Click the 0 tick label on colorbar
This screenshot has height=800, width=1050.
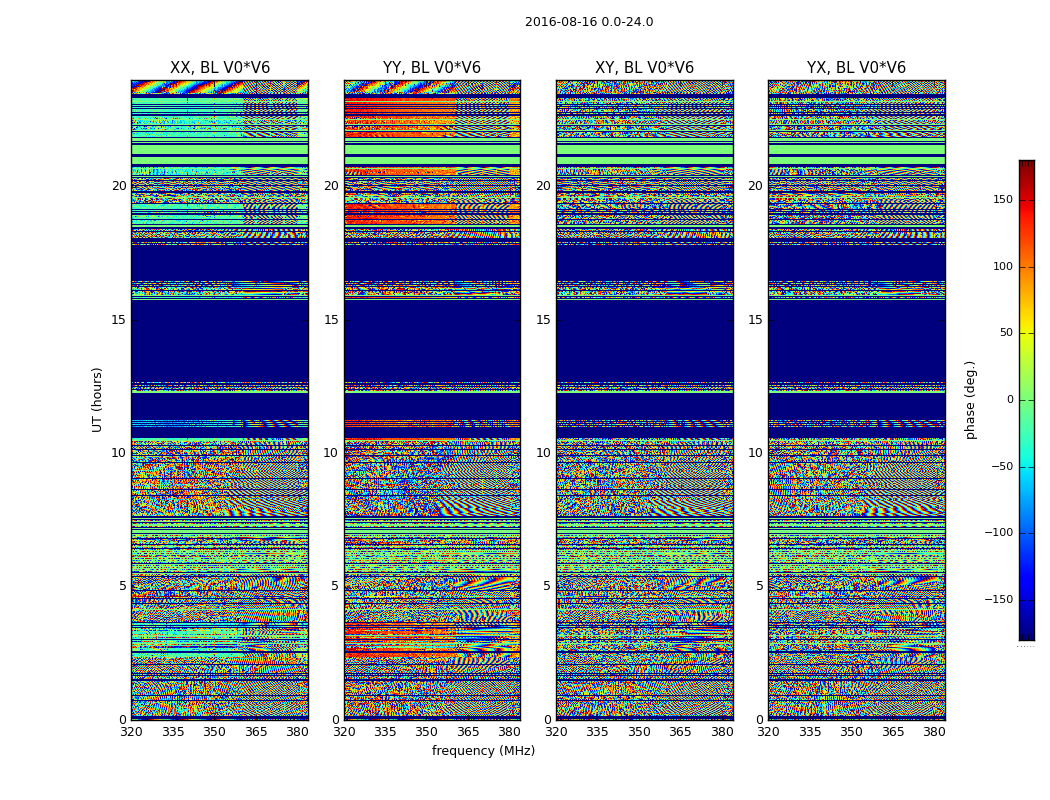coord(1010,400)
